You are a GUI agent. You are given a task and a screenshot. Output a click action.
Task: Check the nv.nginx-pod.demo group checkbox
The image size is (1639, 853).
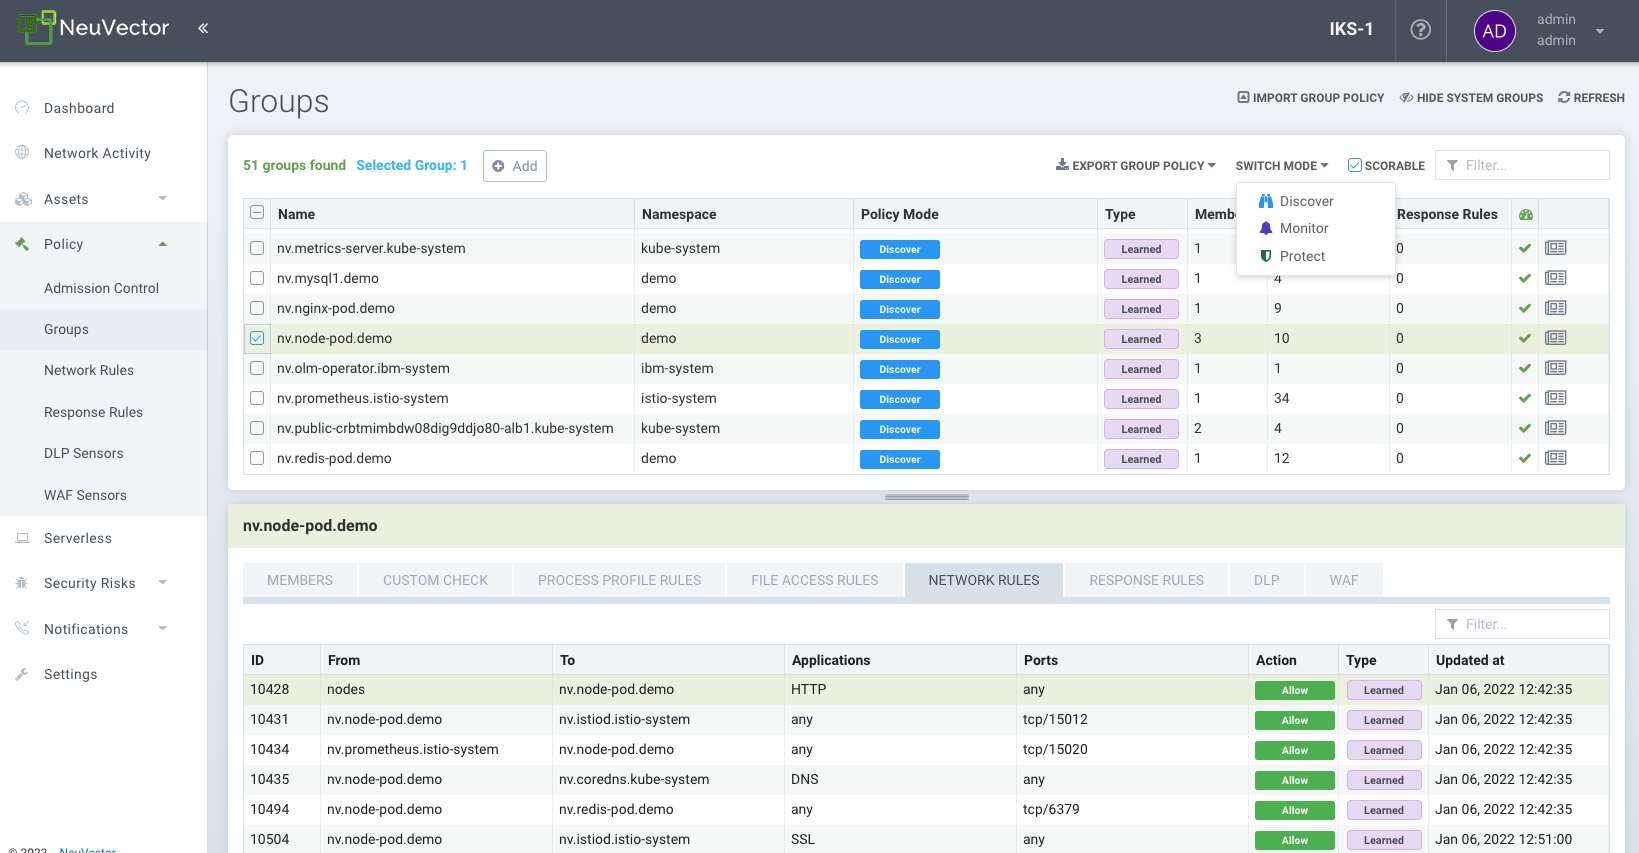tap(257, 308)
